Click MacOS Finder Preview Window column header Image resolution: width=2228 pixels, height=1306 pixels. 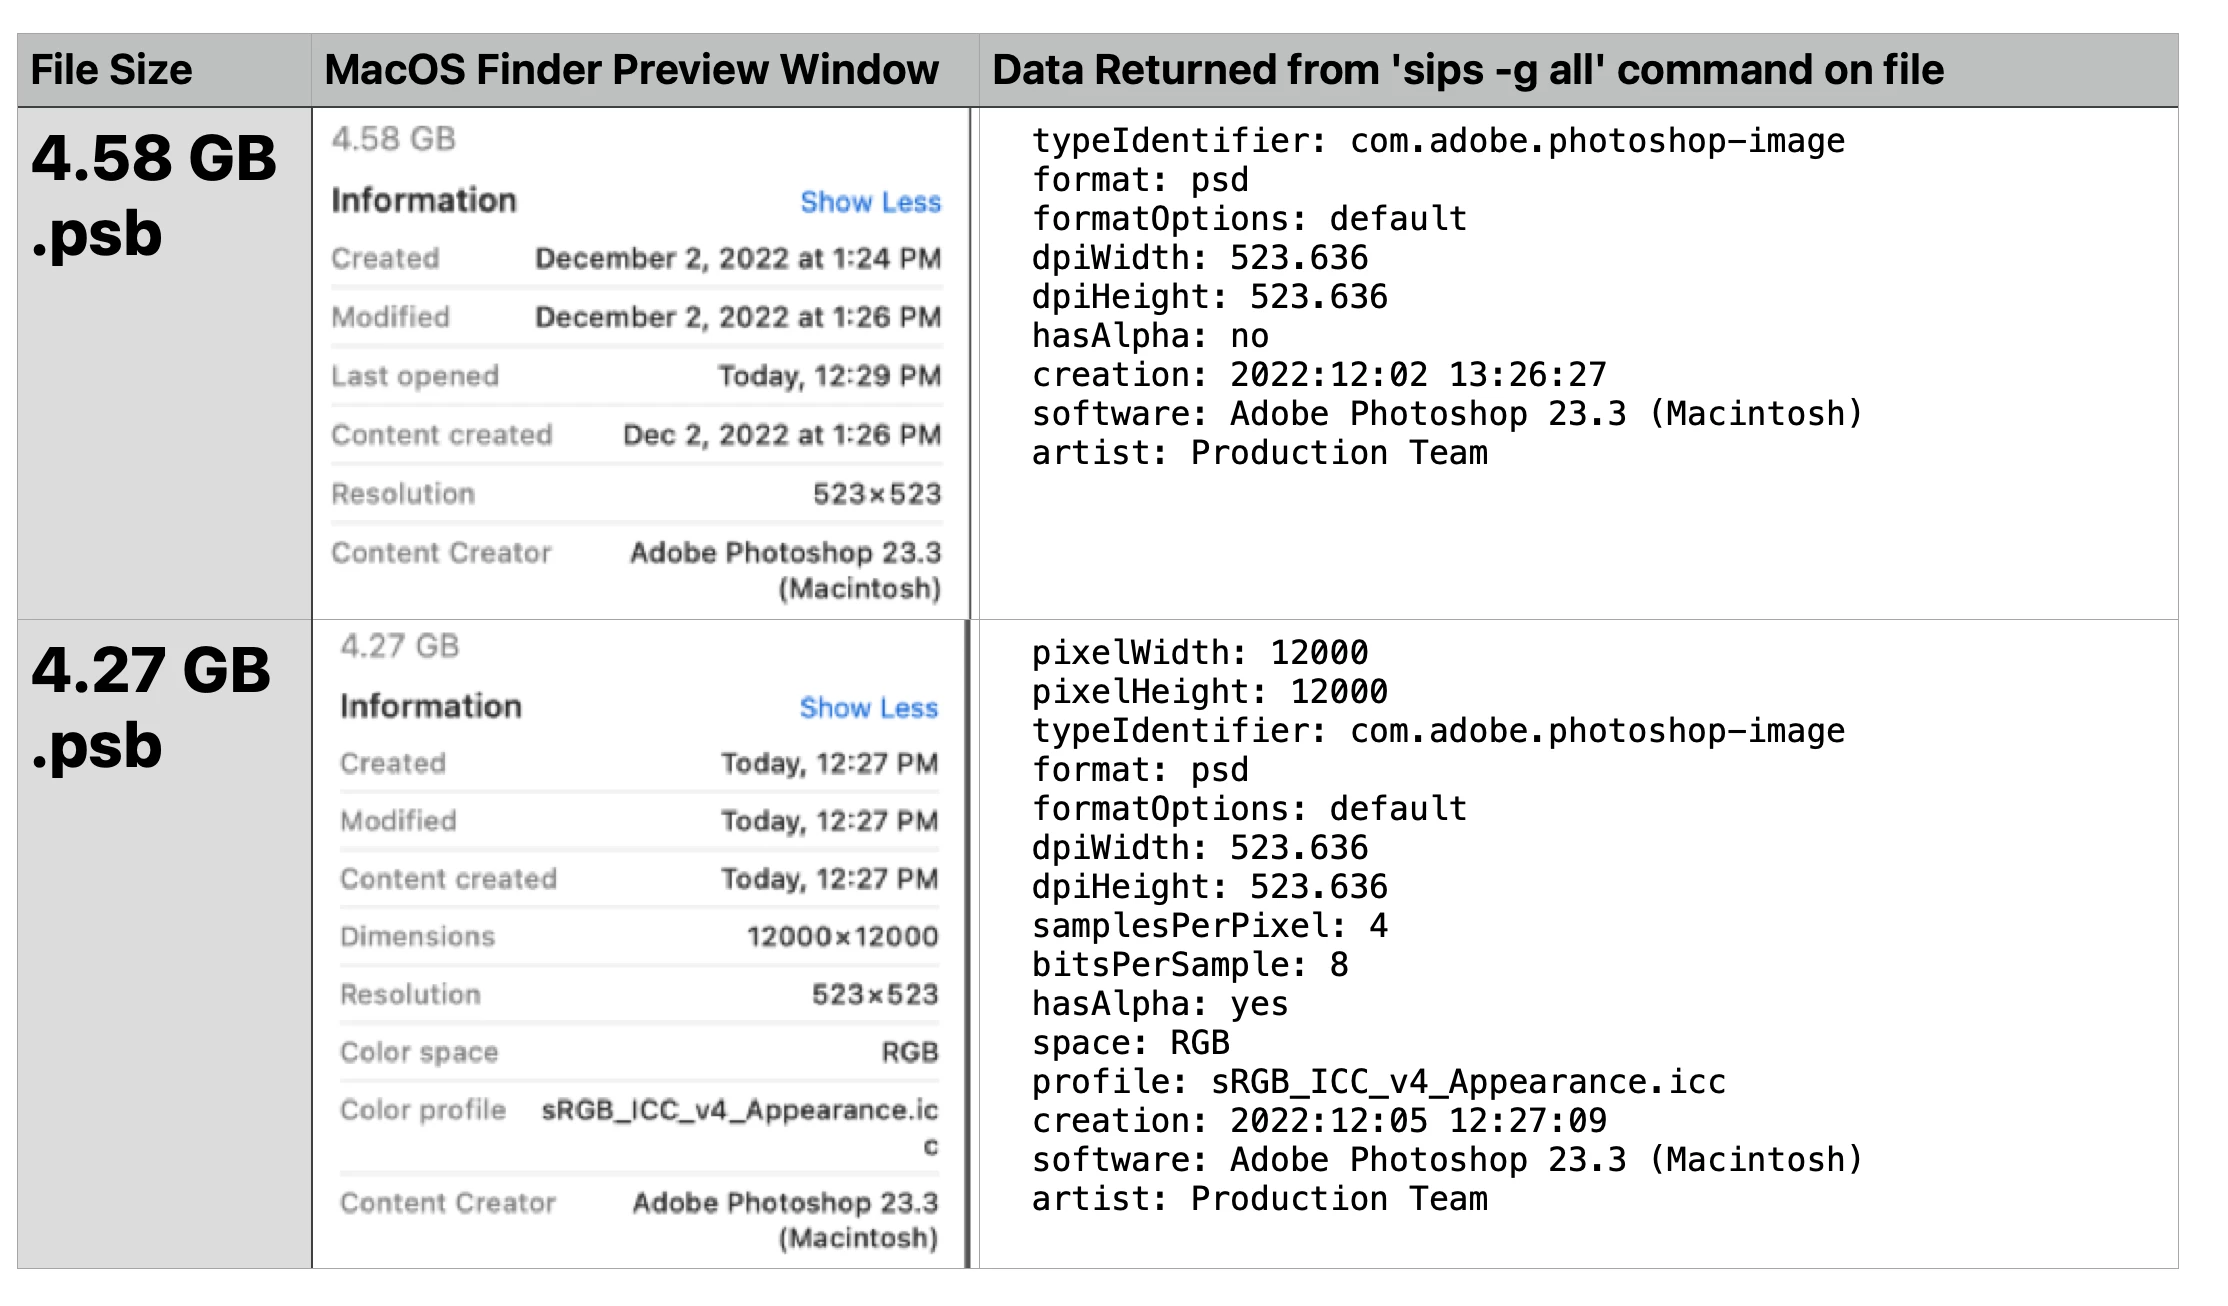pyautogui.click(x=631, y=70)
